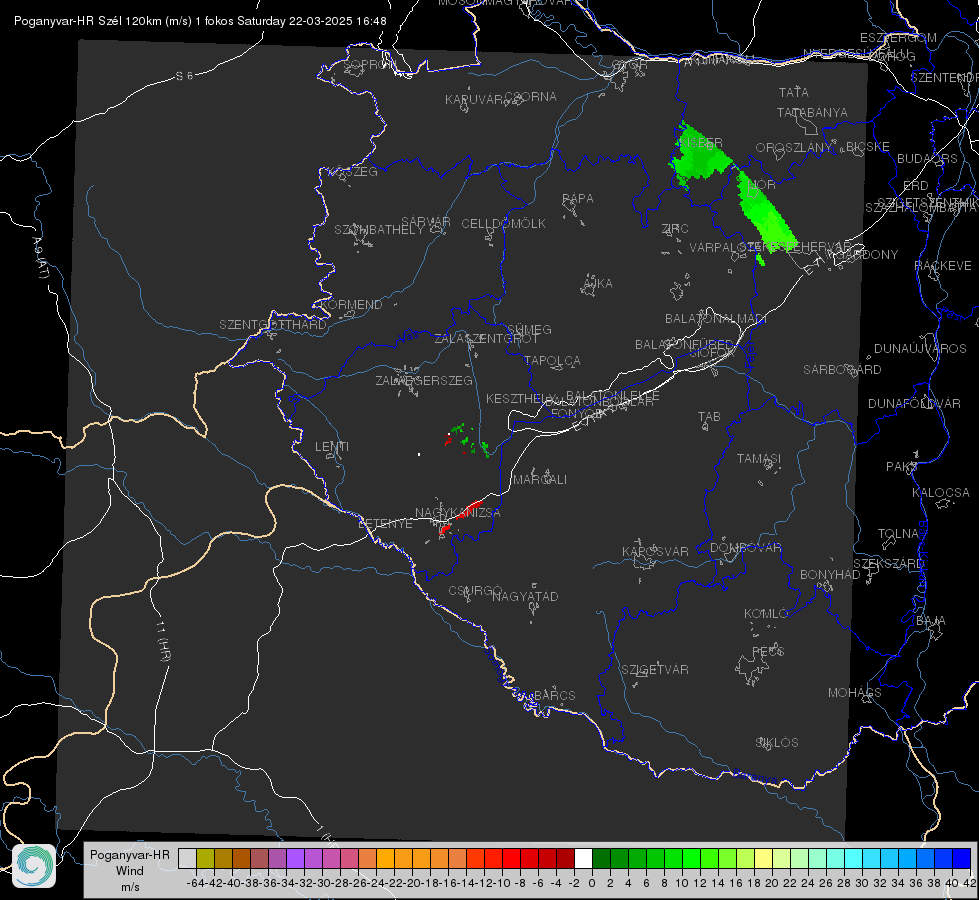
Task: Click the CELLDÖMÖLK city label
Action: tap(504, 224)
